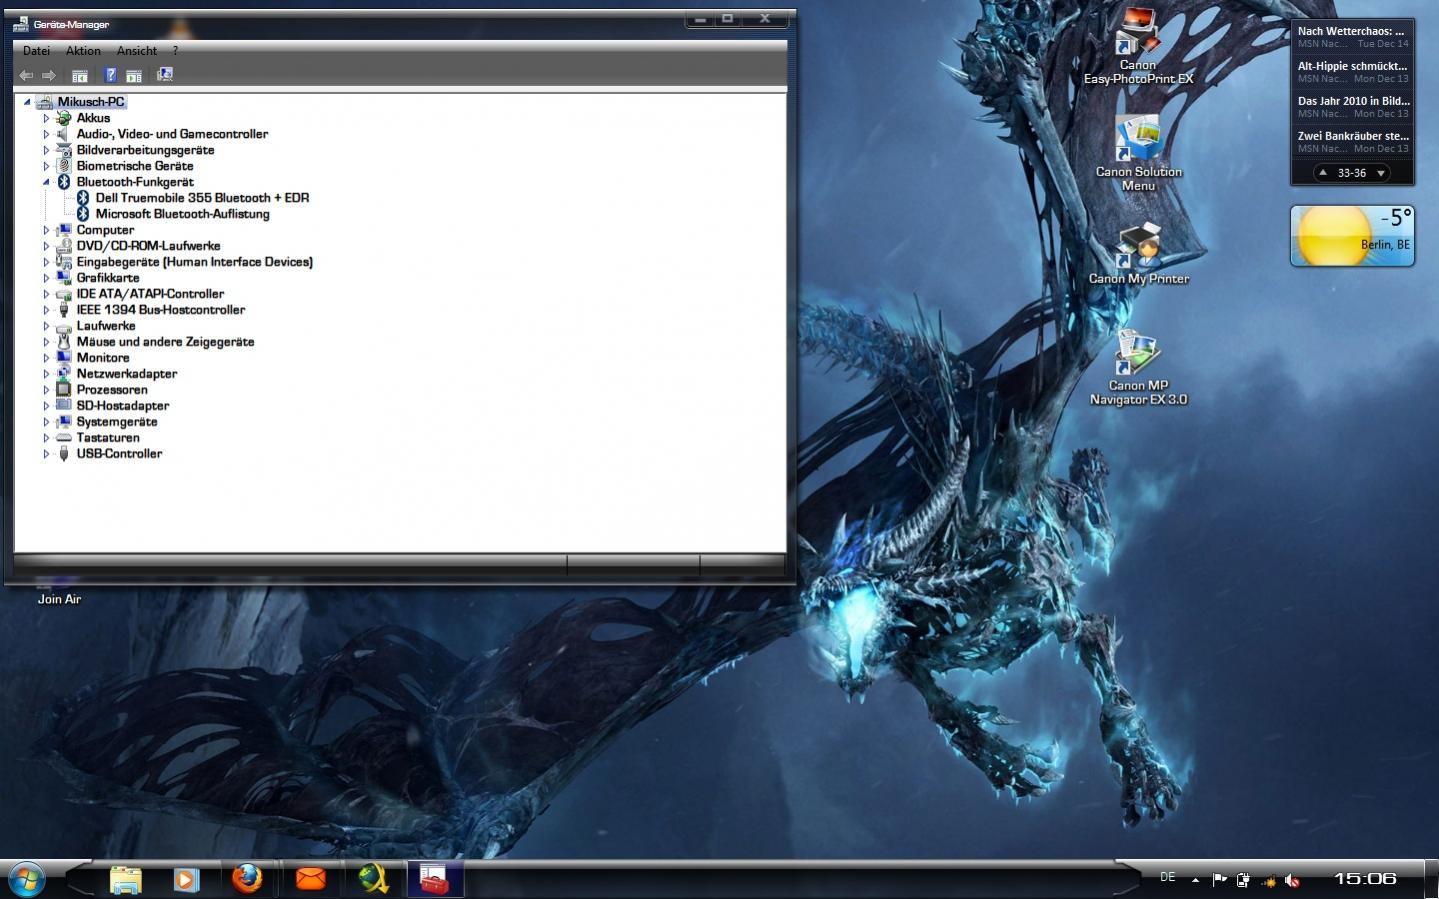Collapse the Mikusch-PC root node
The image size is (1439, 899).
pos(27,102)
